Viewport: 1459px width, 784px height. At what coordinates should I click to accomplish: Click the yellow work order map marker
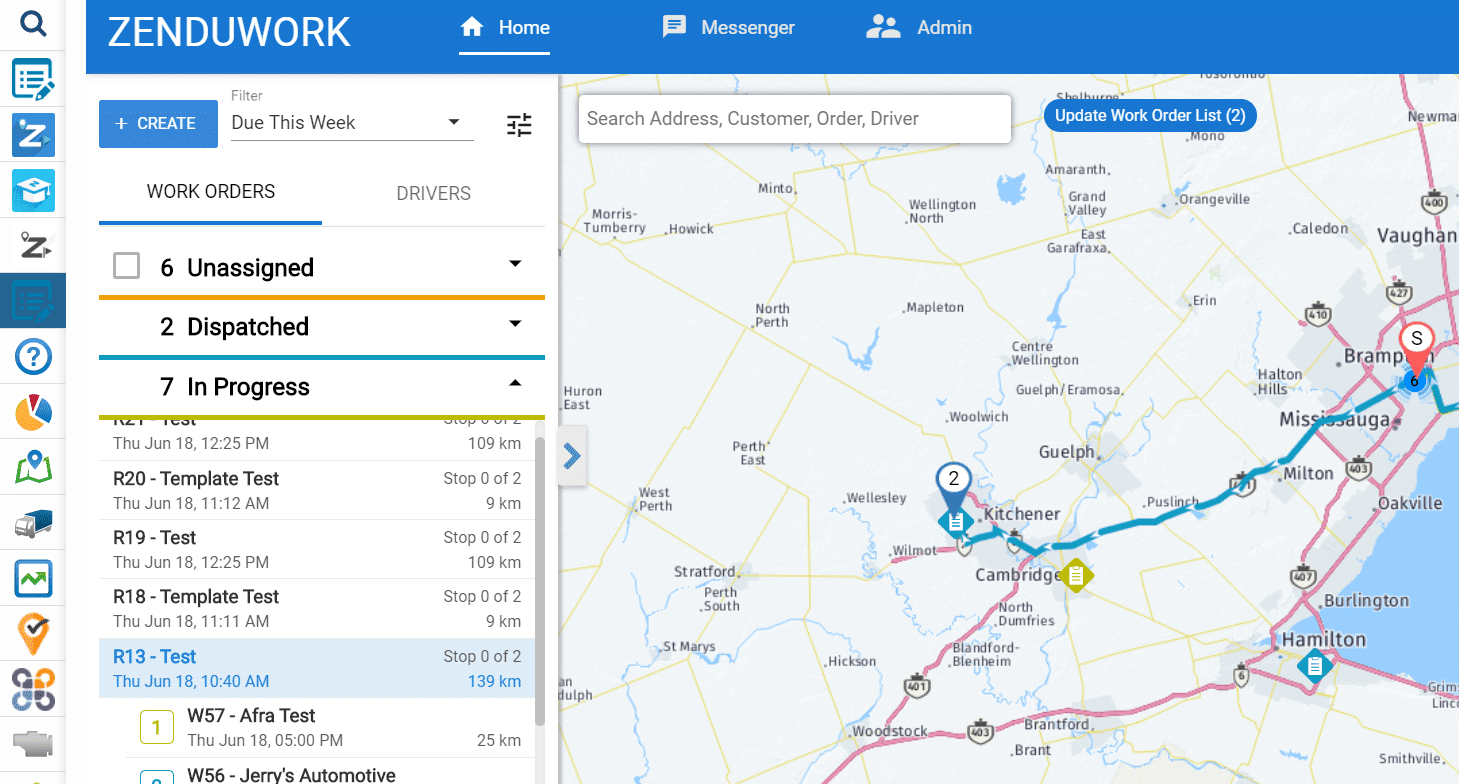tap(1076, 575)
